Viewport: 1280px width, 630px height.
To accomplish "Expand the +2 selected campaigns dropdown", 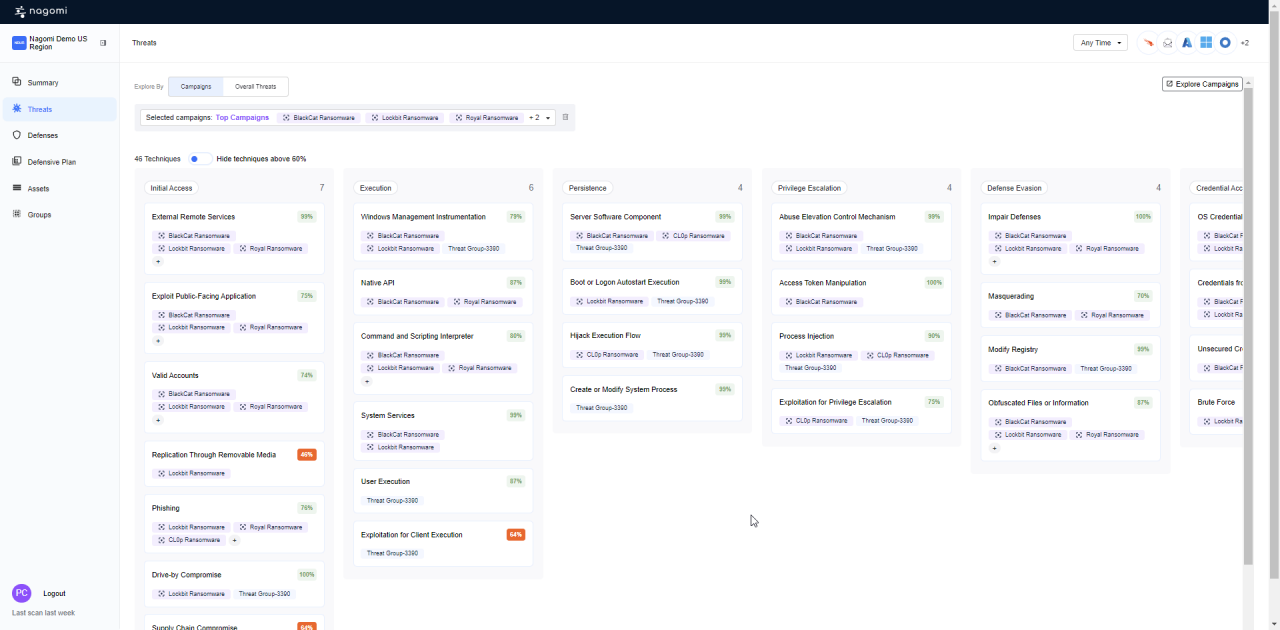I will 540,118.
